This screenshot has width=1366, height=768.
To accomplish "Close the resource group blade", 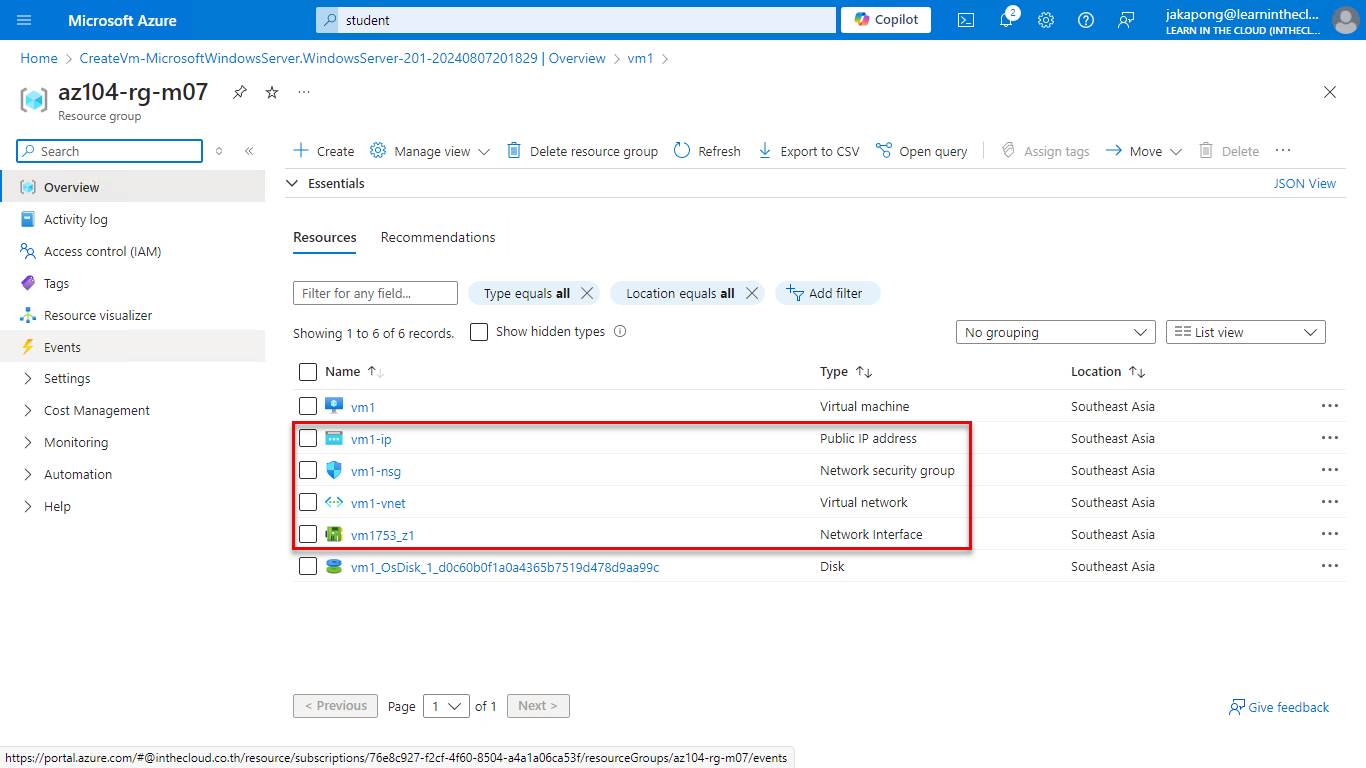I will point(1330,92).
